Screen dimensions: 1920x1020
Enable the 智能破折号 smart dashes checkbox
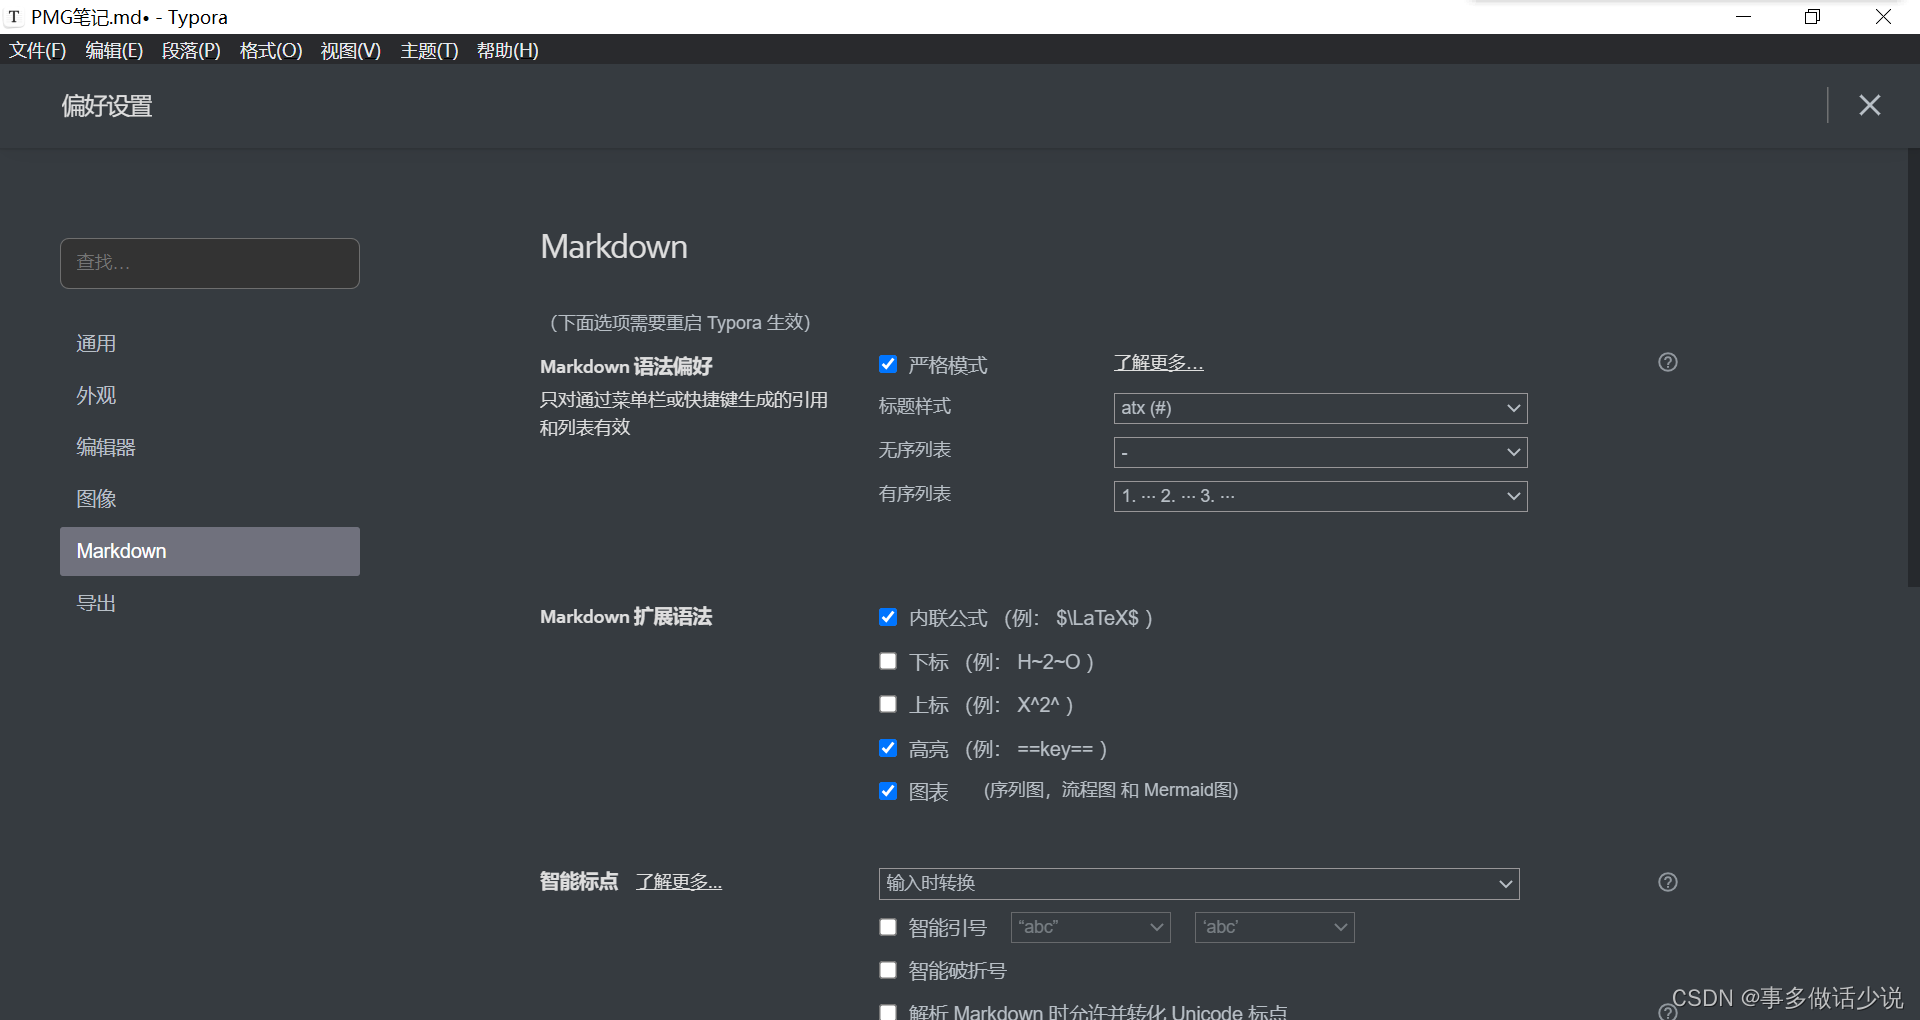pos(888,970)
